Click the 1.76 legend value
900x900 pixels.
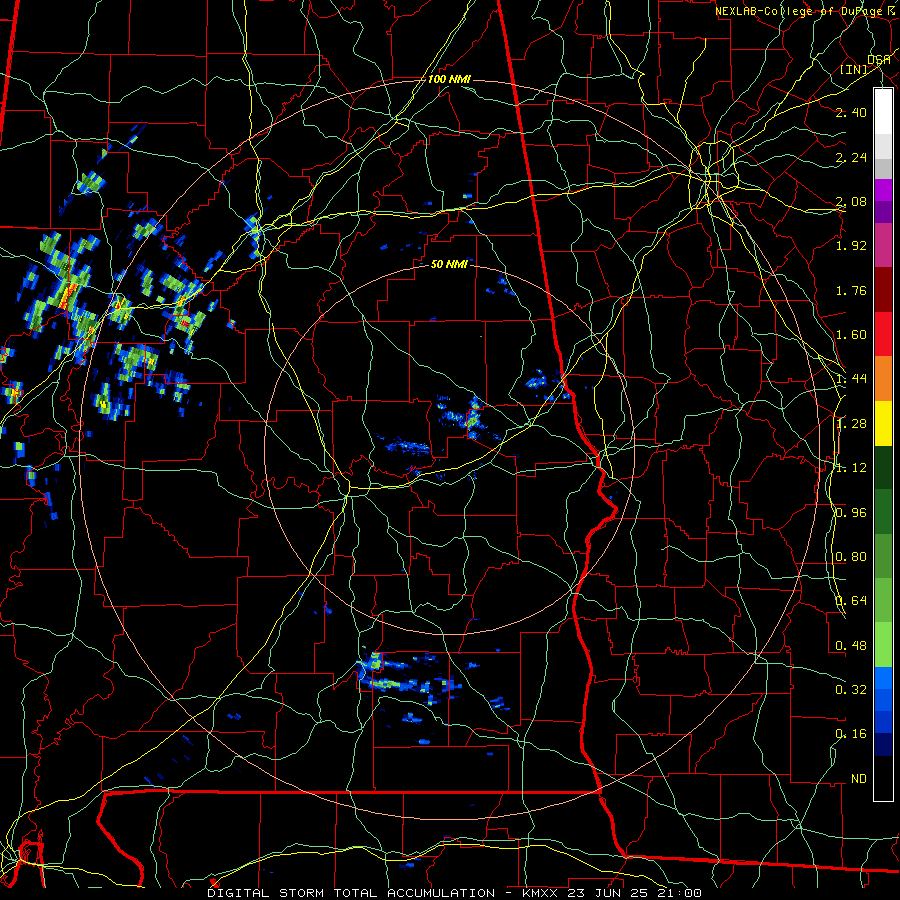pos(851,290)
